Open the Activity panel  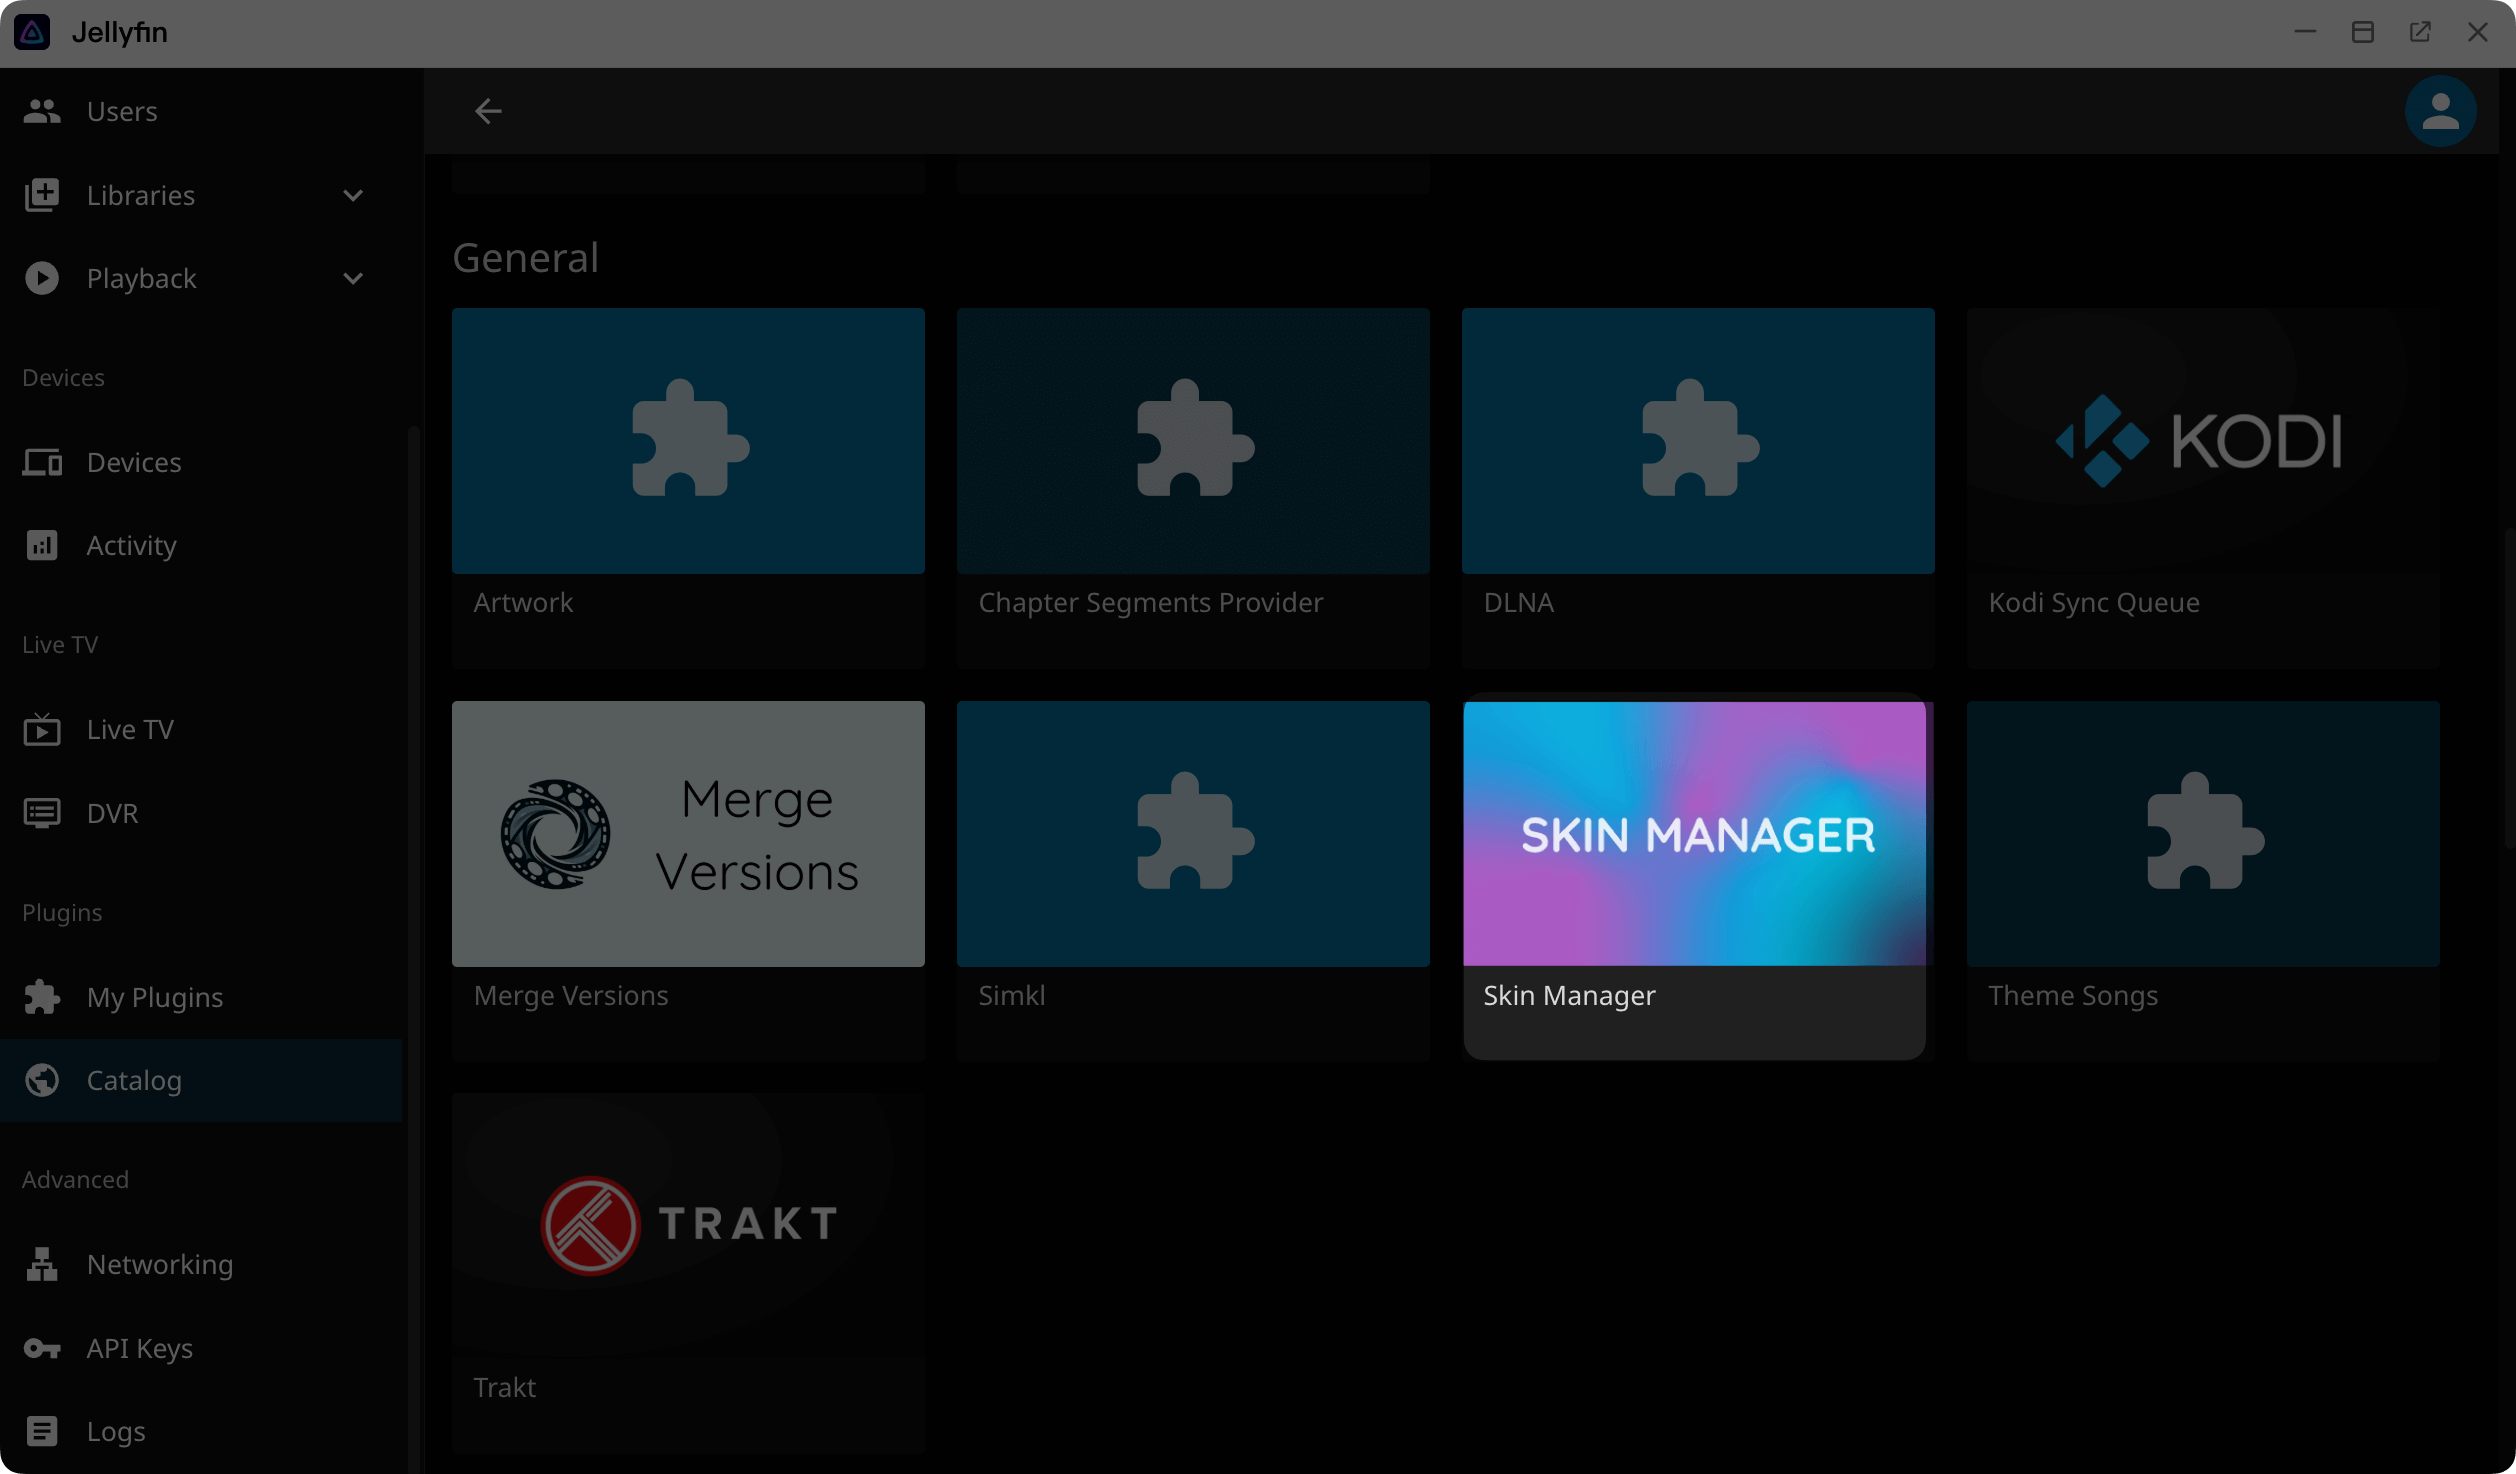point(130,545)
